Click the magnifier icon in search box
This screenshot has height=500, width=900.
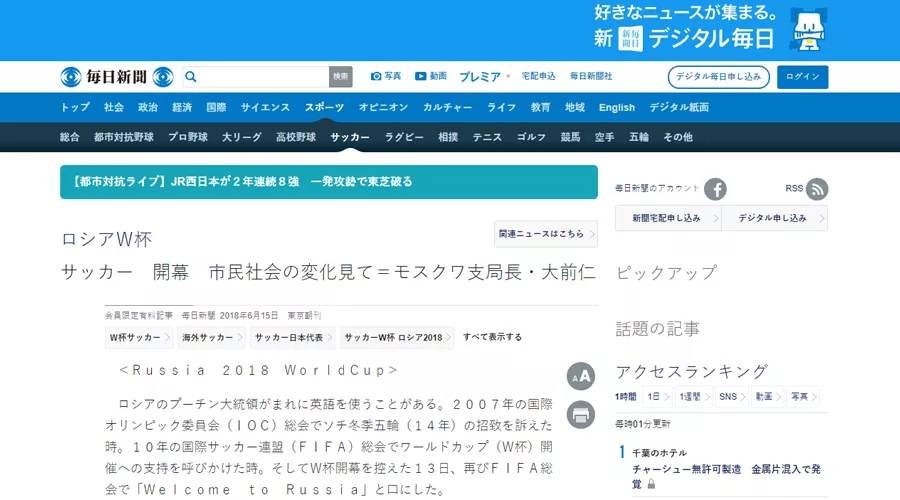(x=191, y=77)
